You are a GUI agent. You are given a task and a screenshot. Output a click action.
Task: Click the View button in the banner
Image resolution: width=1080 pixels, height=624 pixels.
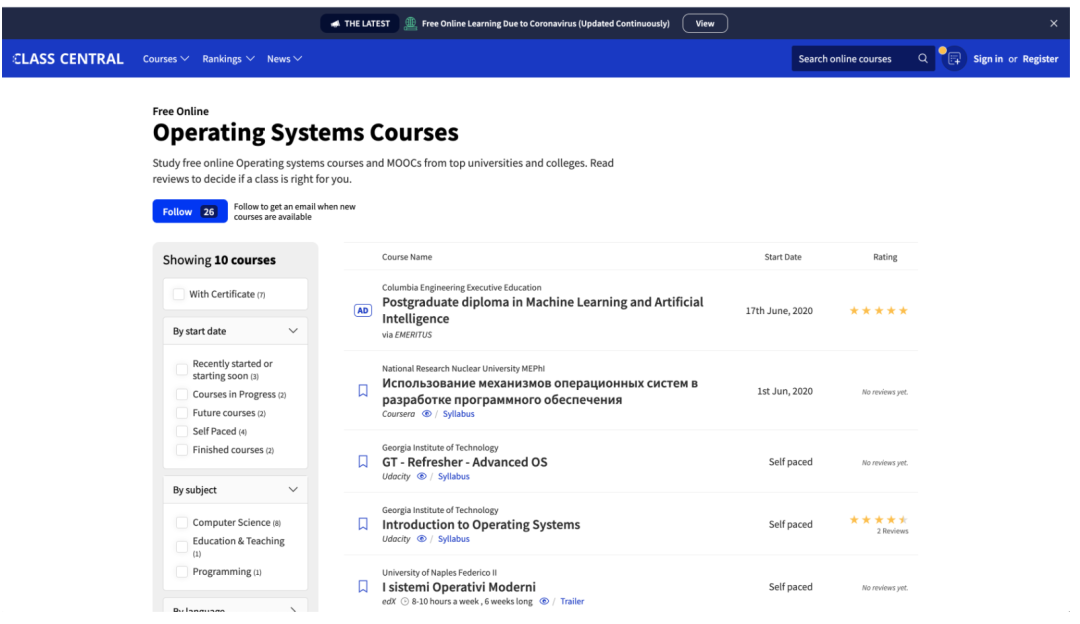coord(705,23)
